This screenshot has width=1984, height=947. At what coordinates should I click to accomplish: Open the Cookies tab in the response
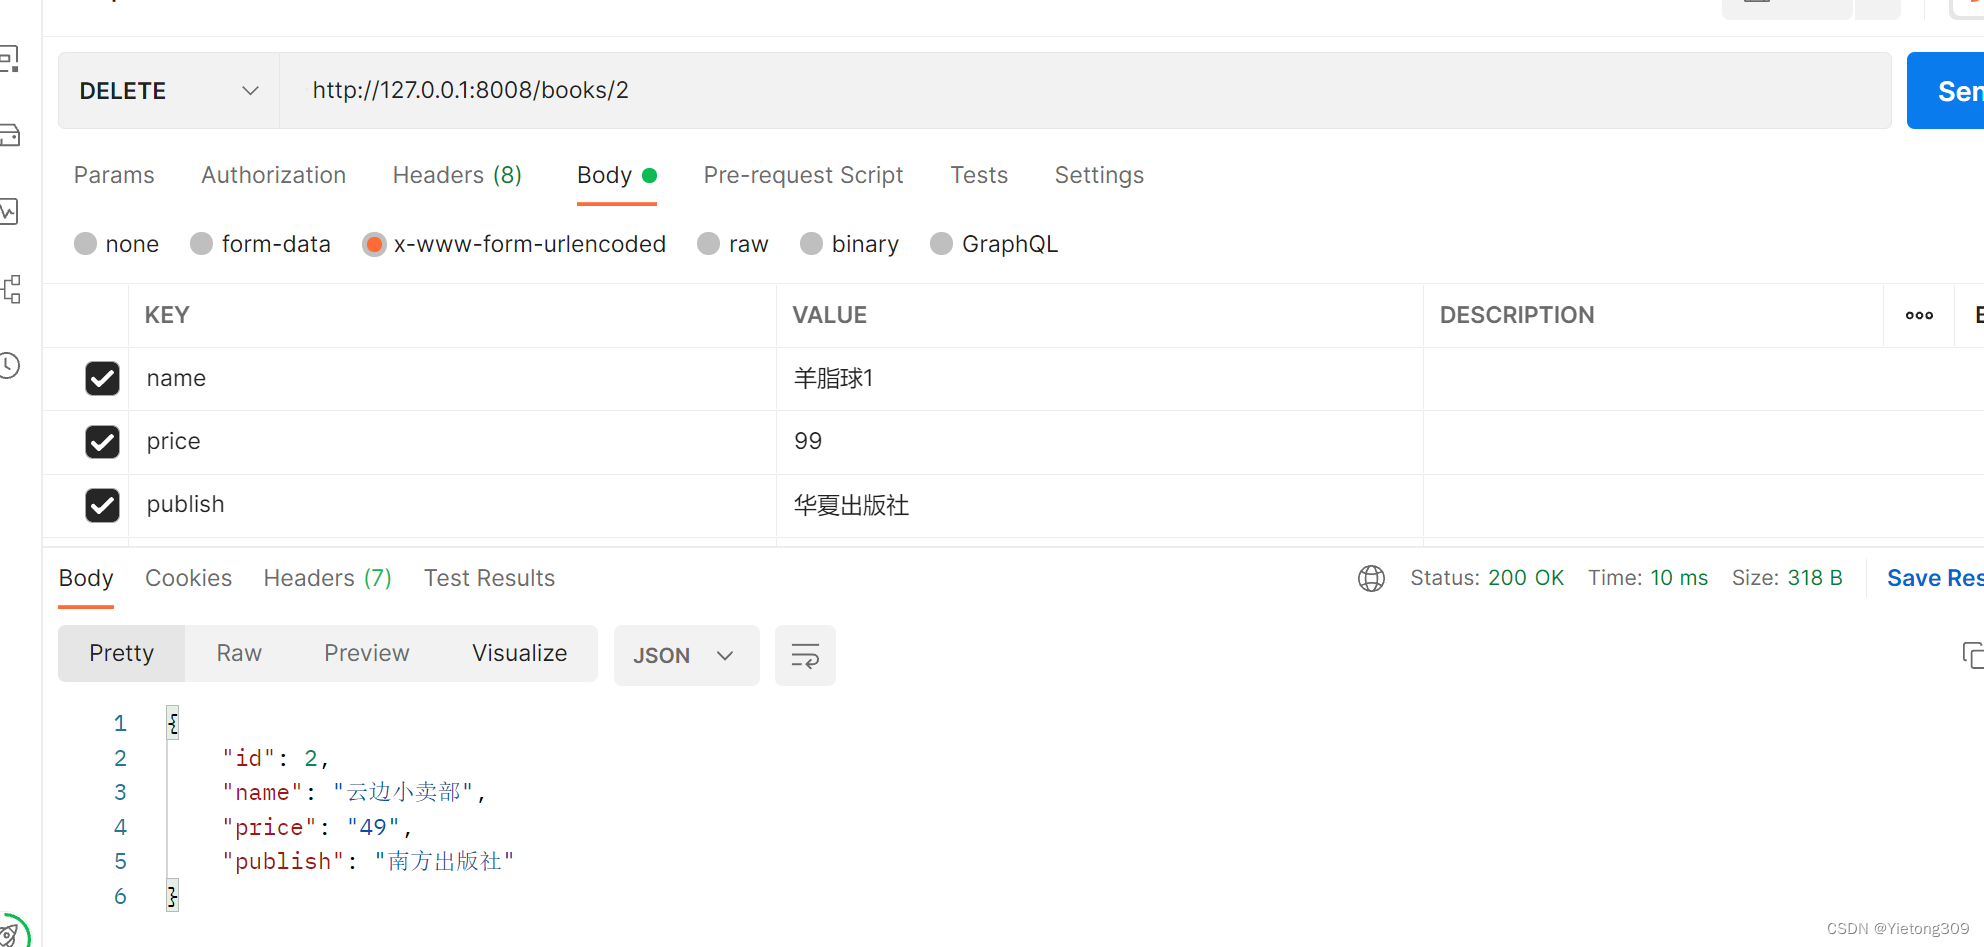click(x=188, y=578)
